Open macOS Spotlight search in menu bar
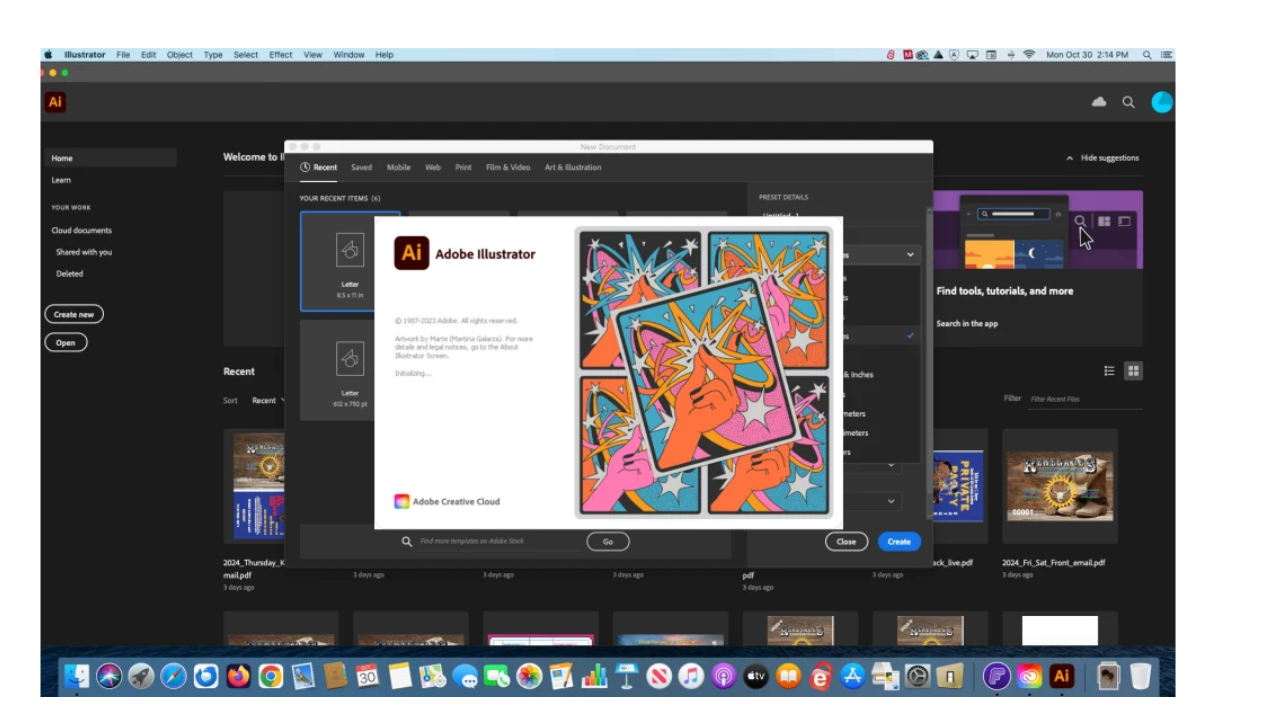The image size is (1280, 720). pos(1147,55)
